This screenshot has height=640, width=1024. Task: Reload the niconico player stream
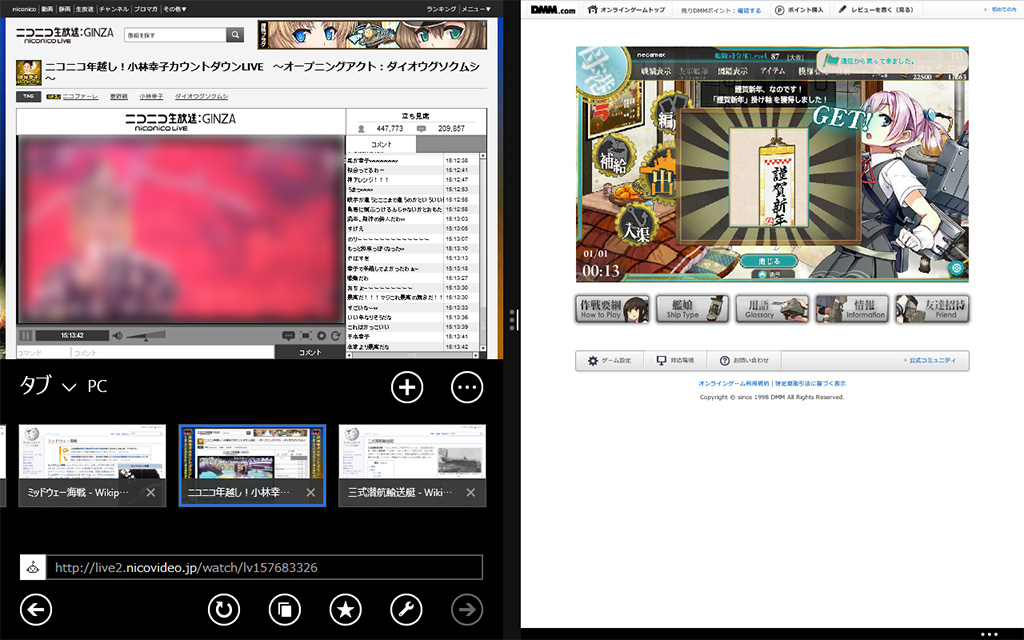tap(336, 336)
